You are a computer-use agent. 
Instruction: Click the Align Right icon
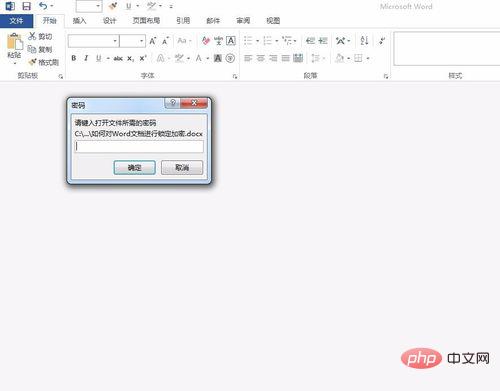click(x=273, y=58)
